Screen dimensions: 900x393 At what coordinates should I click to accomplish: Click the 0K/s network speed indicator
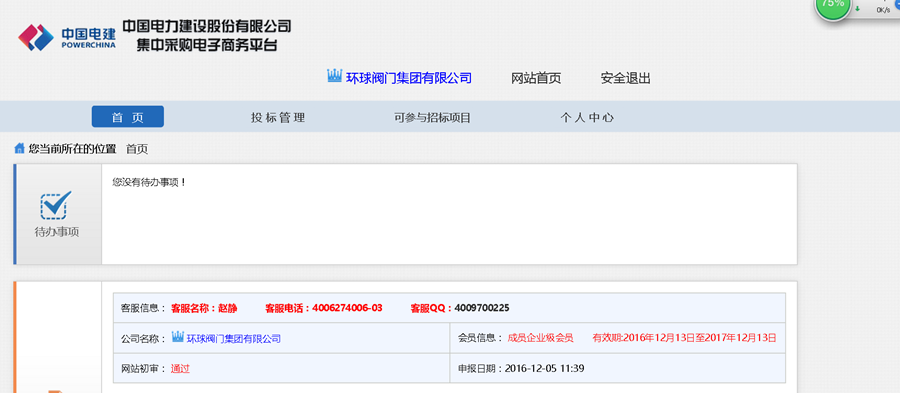(883, 10)
